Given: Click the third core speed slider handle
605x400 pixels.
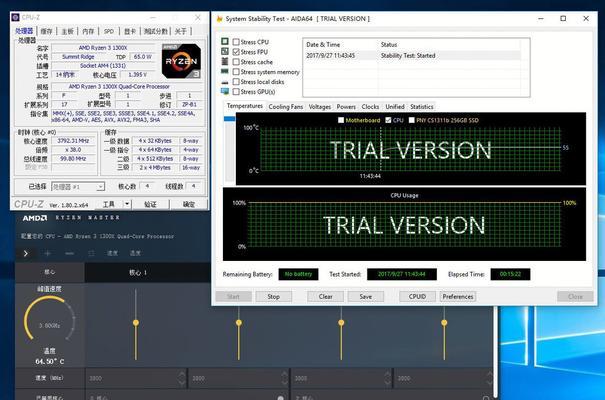Looking at the screenshot, I should coord(341,322).
